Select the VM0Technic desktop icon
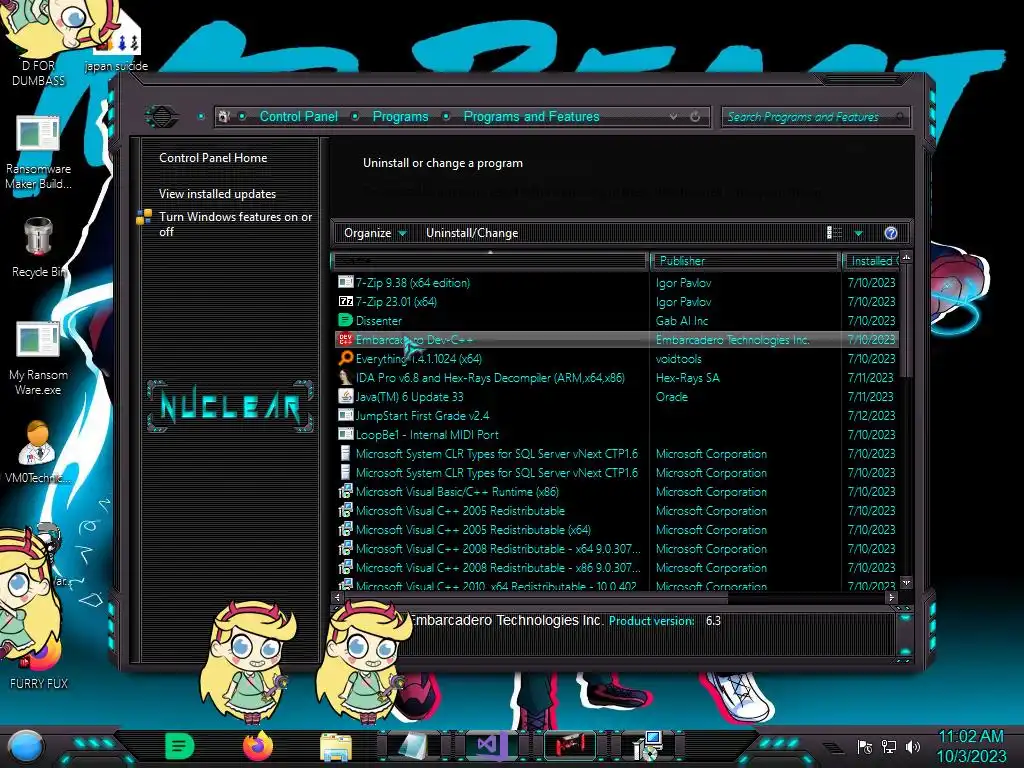Viewport: 1024px width, 768px height. point(37,453)
